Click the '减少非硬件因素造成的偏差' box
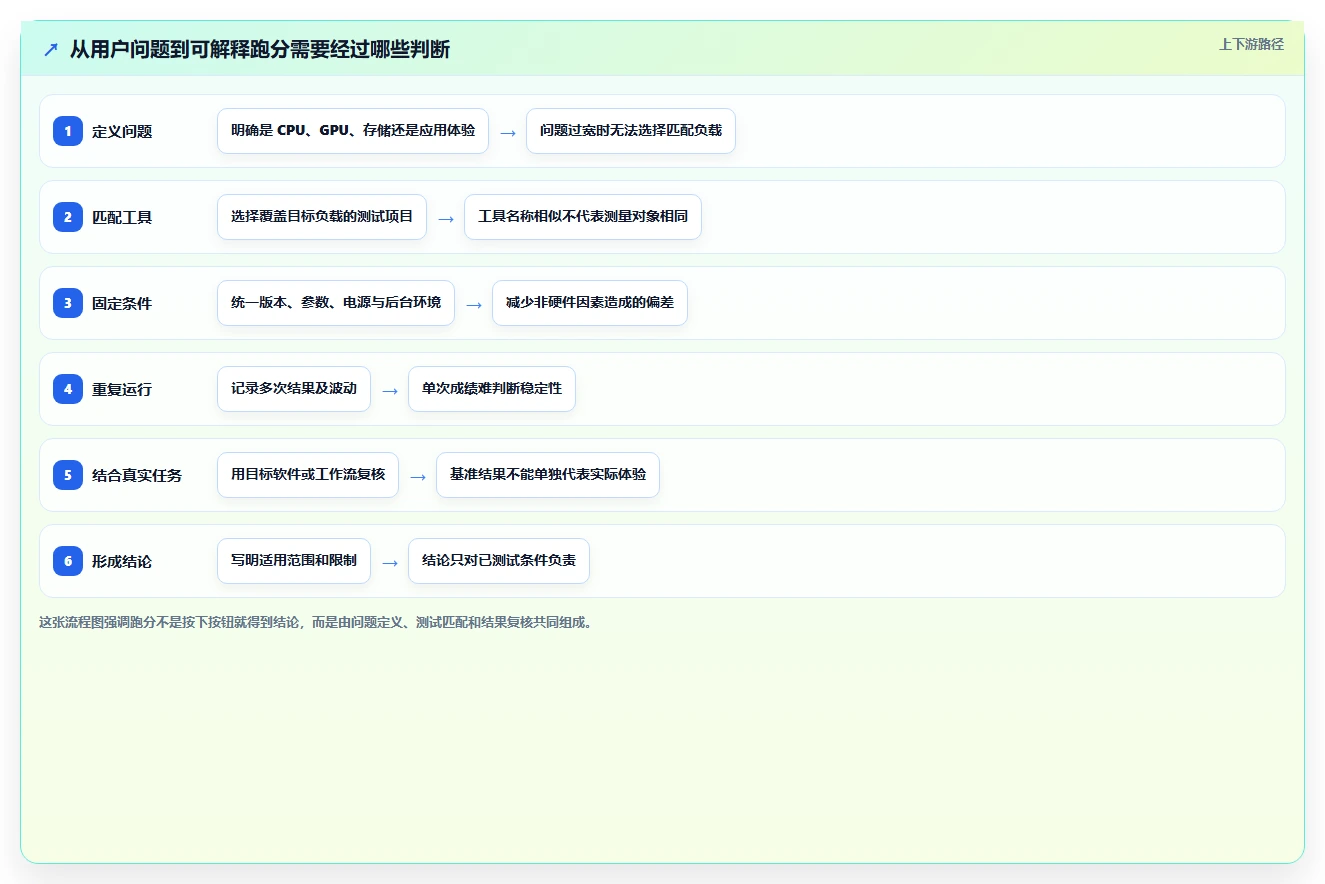The height and width of the screenshot is (884, 1325). click(x=590, y=303)
